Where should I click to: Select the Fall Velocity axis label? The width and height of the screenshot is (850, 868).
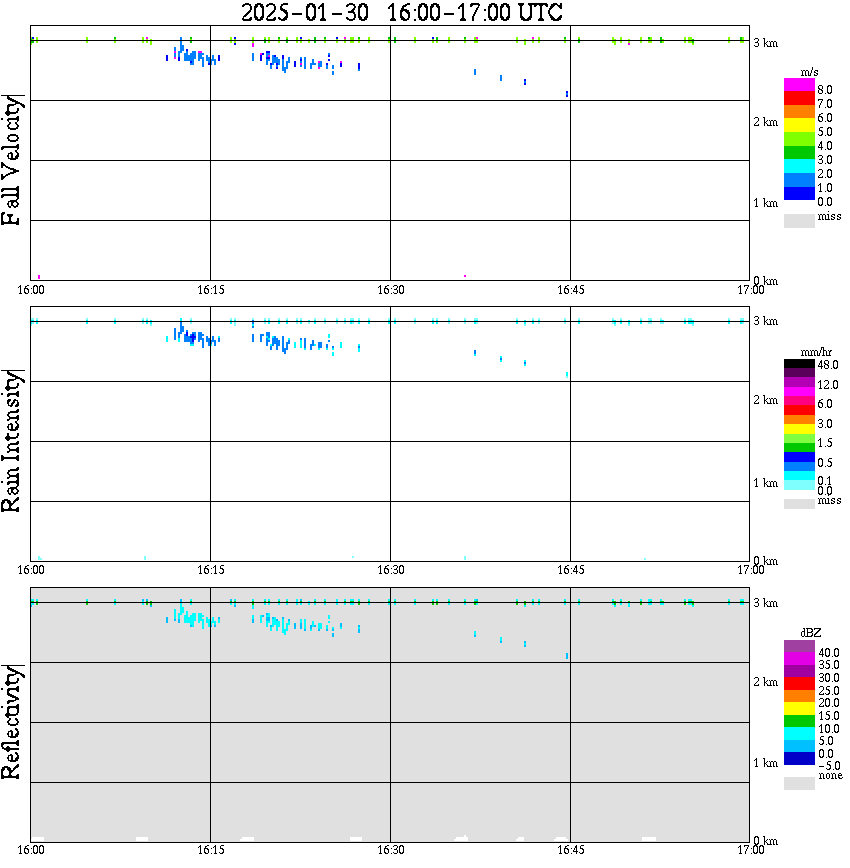(12, 160)
